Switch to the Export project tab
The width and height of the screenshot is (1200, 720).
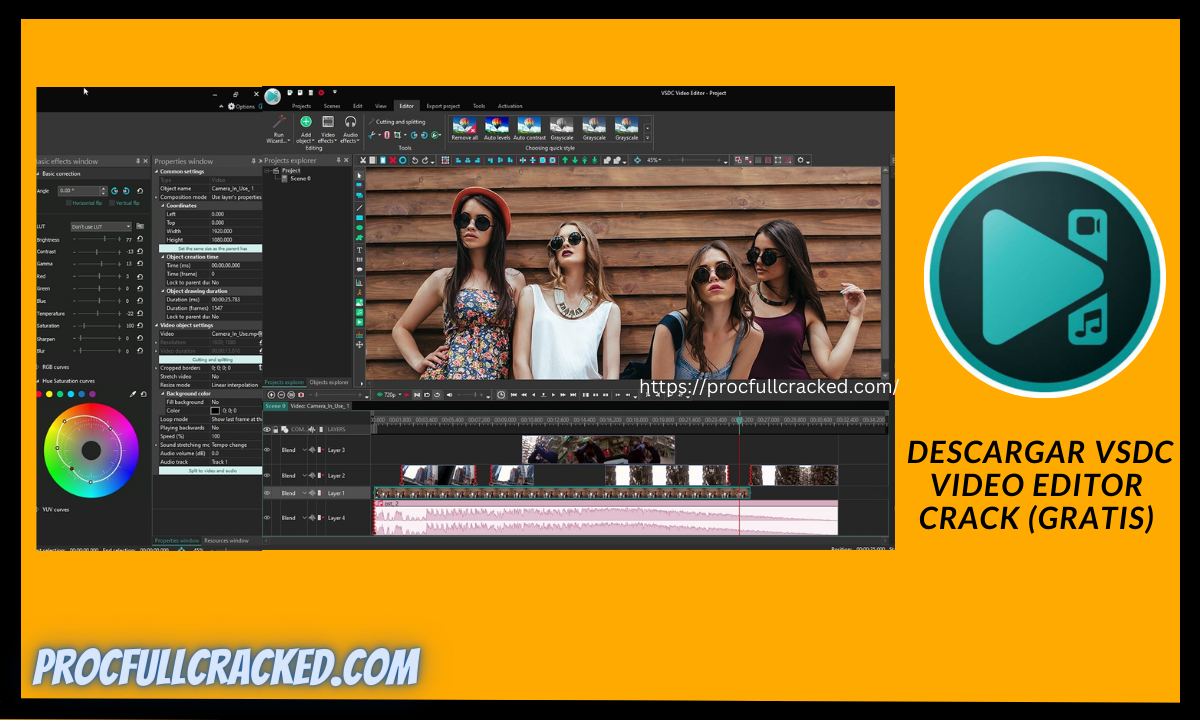[x=444, y=106]
